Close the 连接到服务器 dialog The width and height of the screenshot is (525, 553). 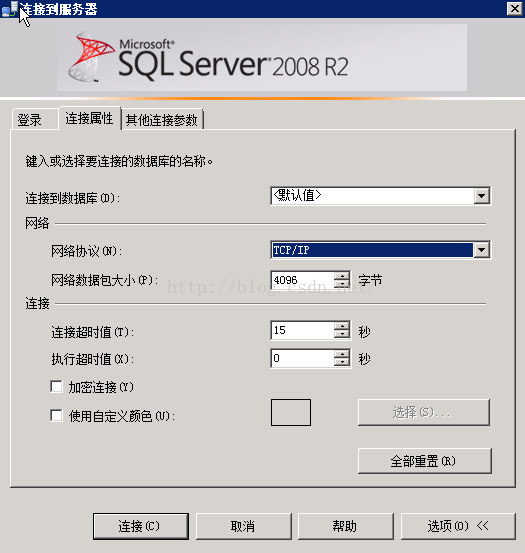[x=515, y=8]
